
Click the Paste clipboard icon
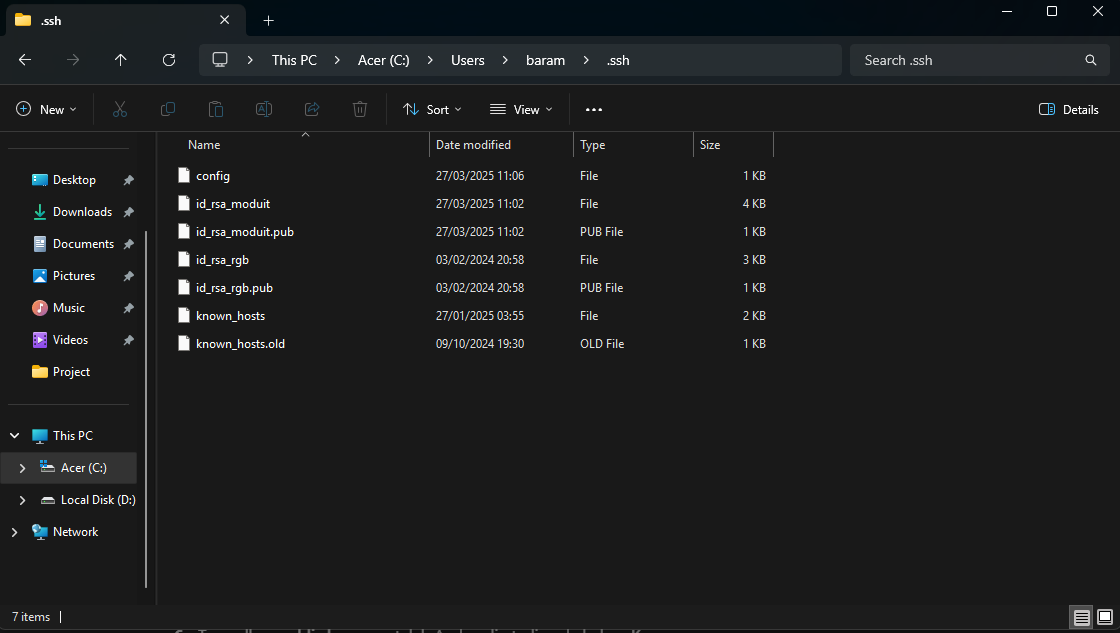pos(216,109)
